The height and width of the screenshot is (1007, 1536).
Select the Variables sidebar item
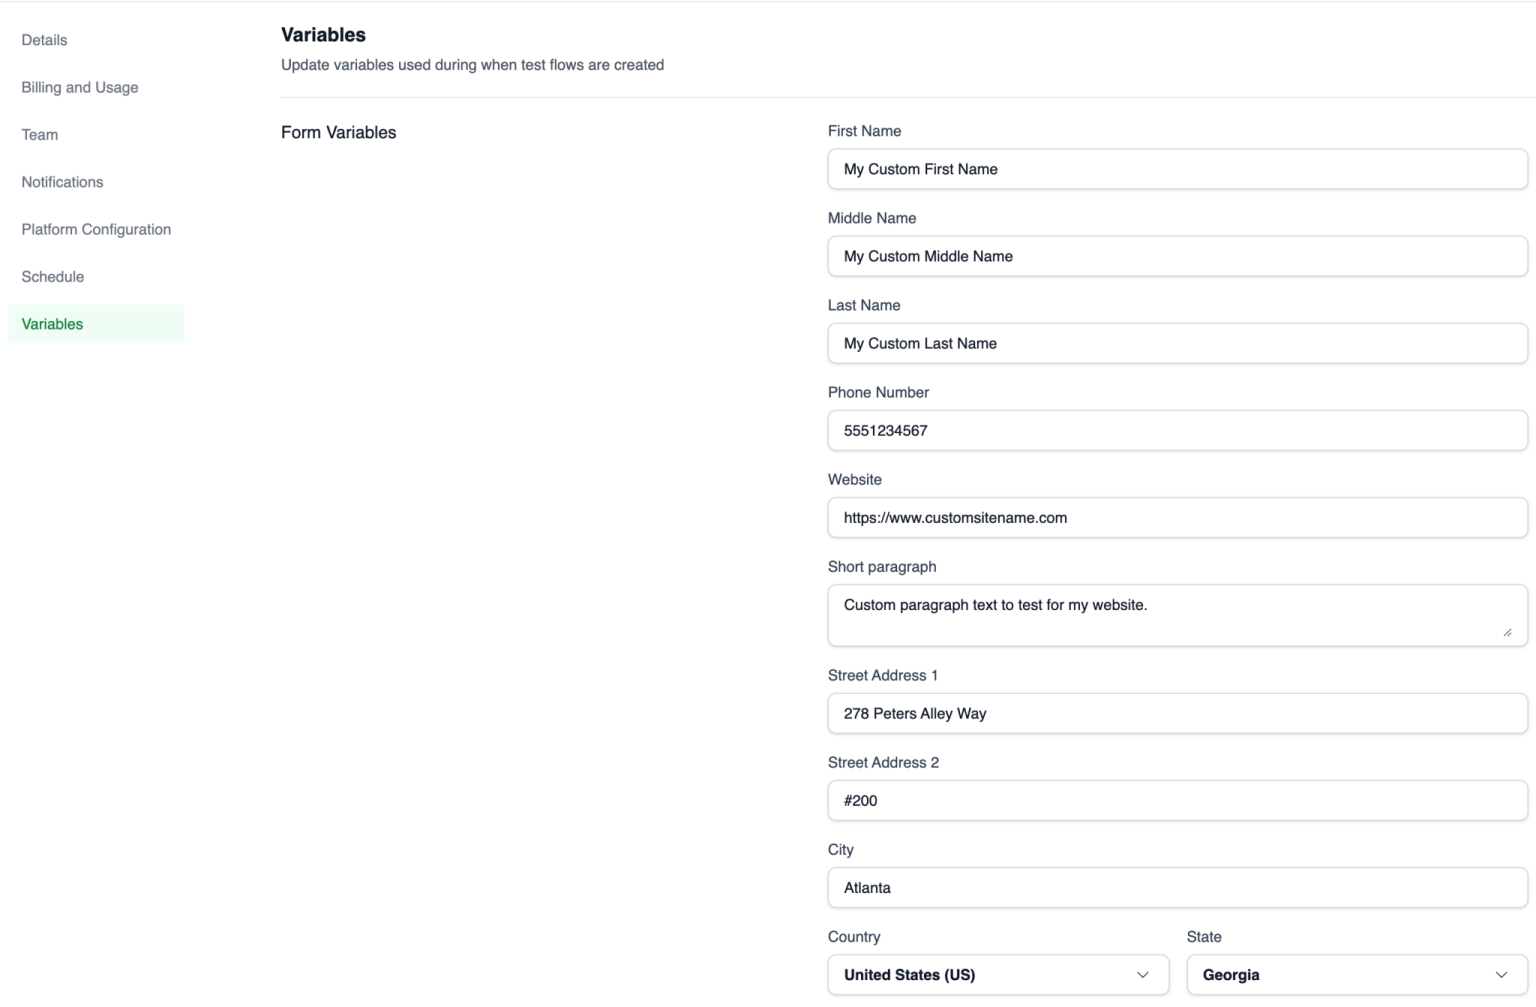click(x=51, y=324)
